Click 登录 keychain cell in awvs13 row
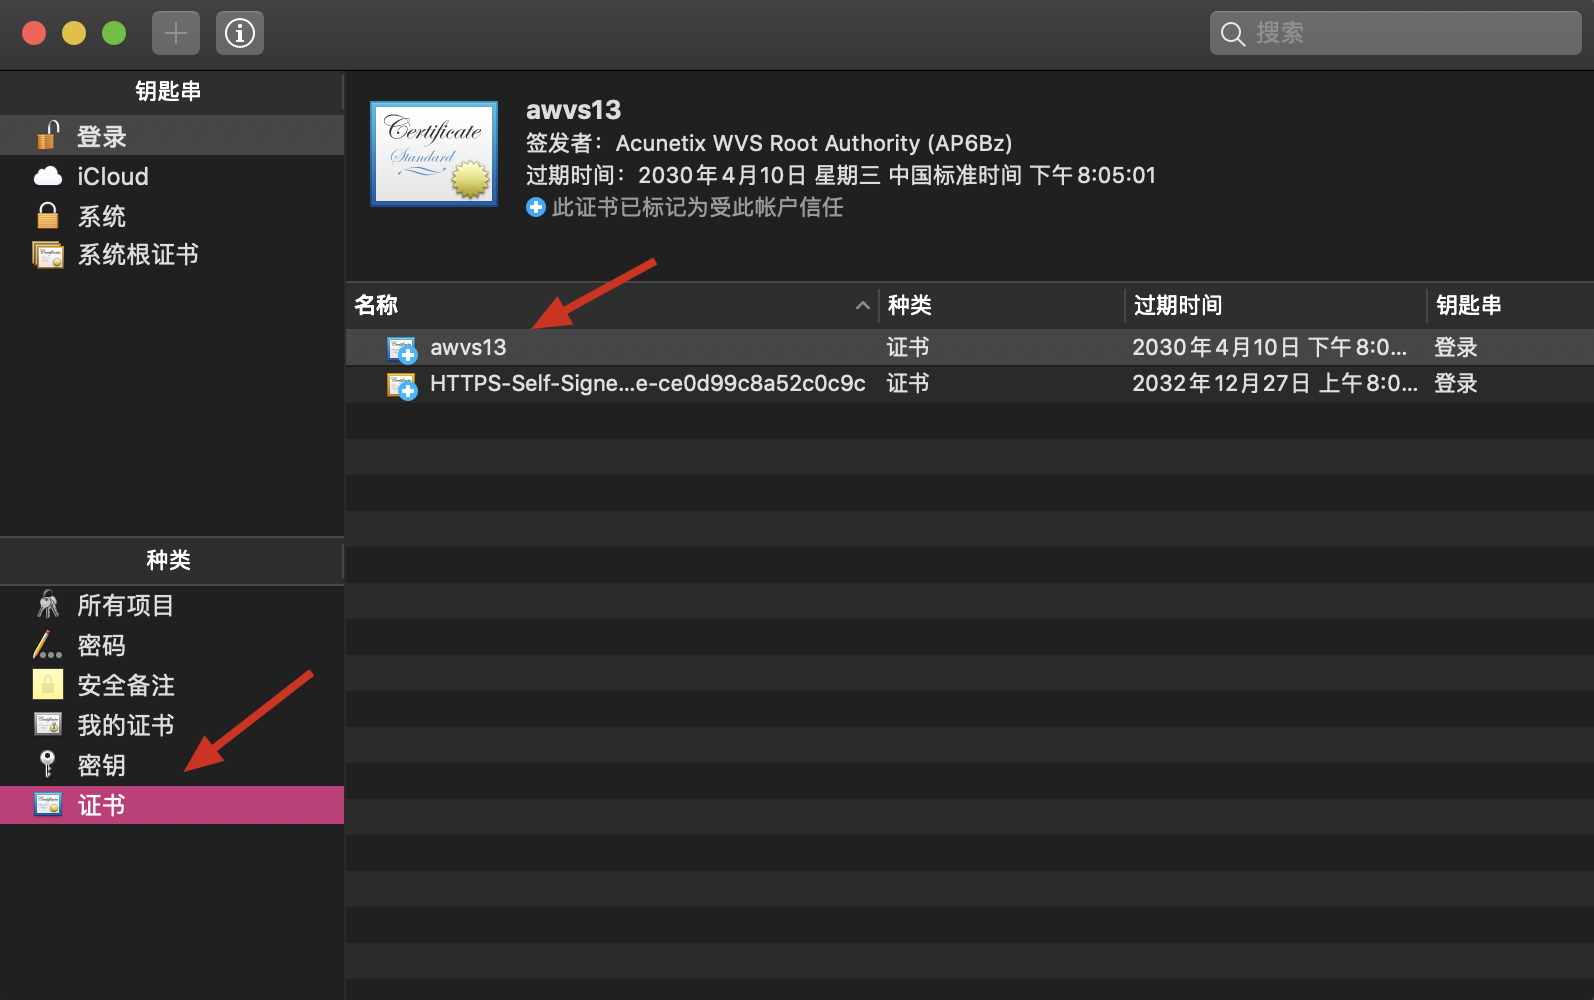Image resolution: width=1594 pixels, height=1000 pixels. pos(1456,347)
